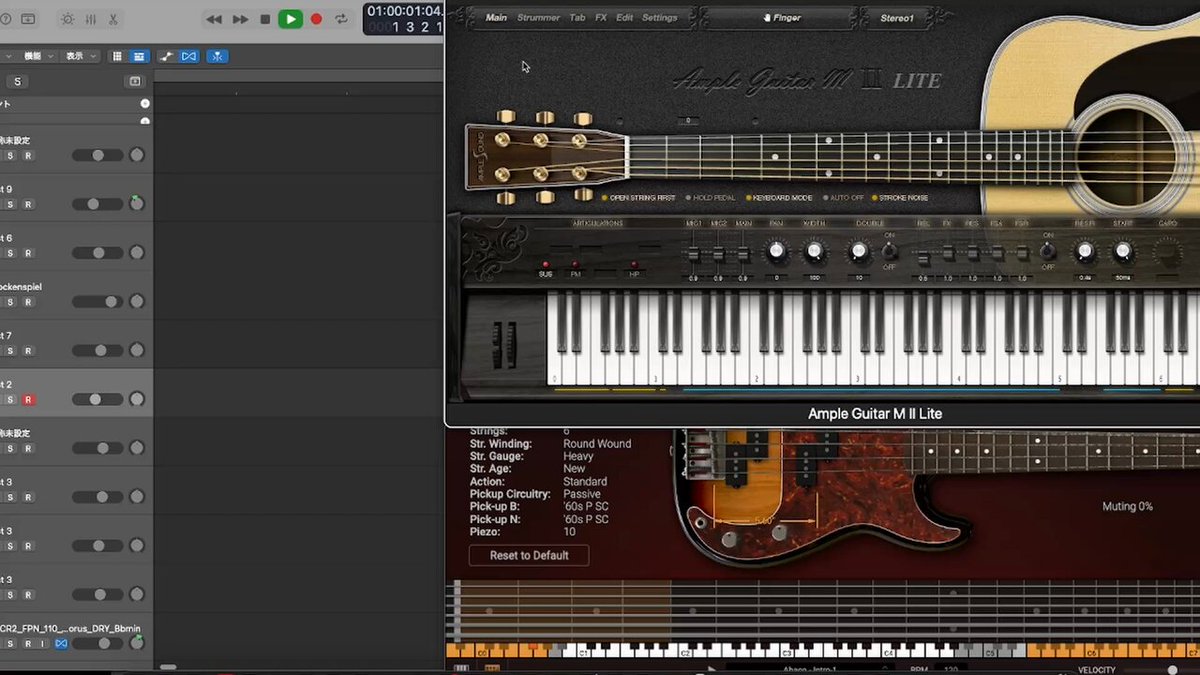
Task: Click the MIC1 fader
Action: point(693,252)
